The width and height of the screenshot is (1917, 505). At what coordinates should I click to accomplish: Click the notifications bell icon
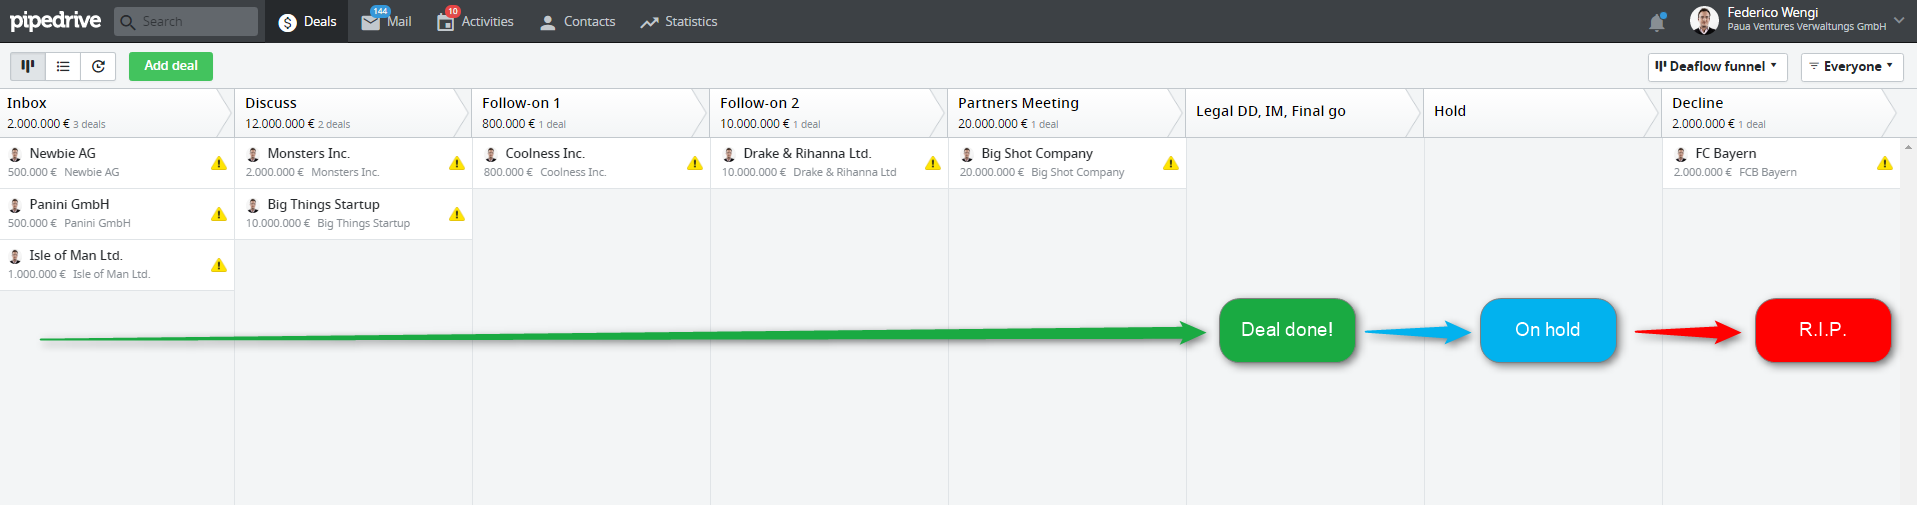(1657, 21)
